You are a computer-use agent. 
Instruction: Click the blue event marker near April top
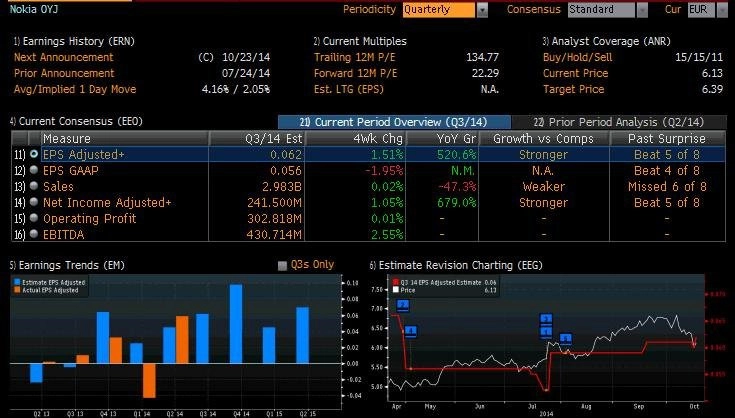pos(403,306)
